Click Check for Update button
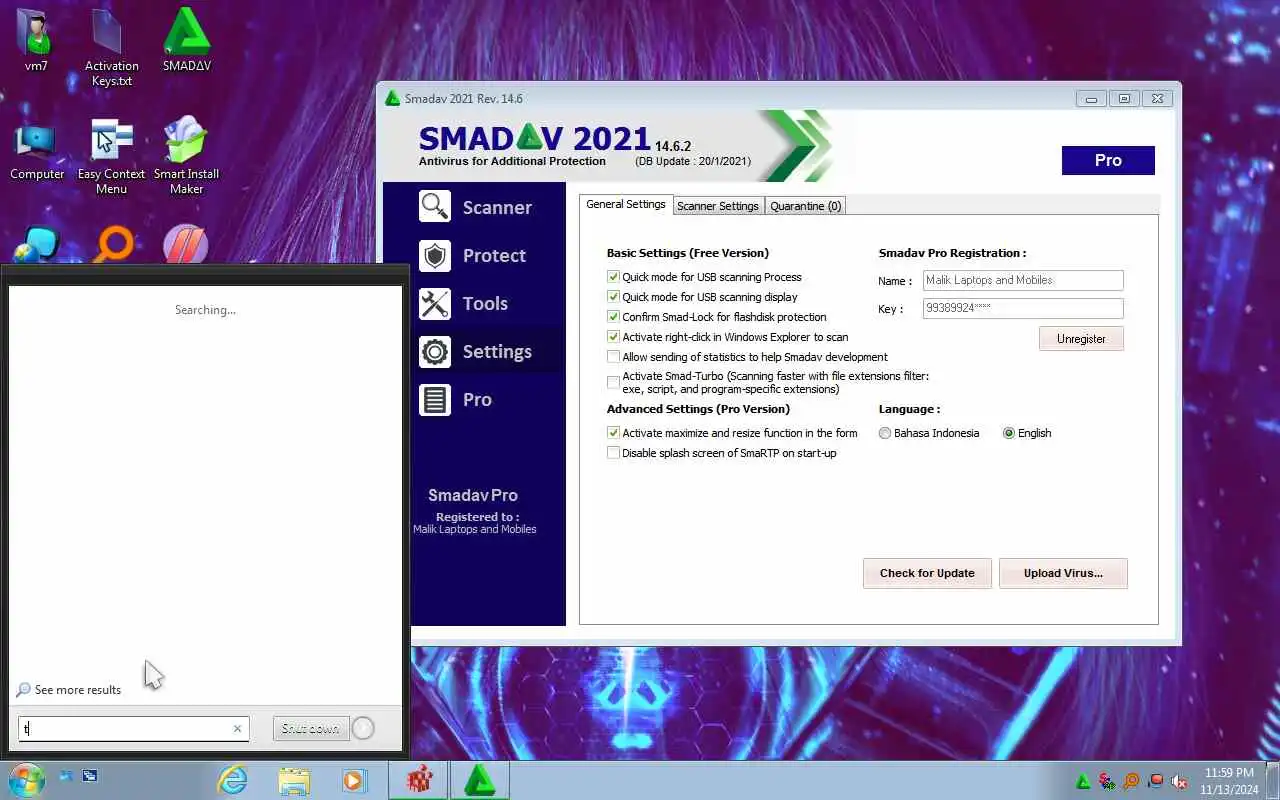Screen dimensions: 1280x800 coord(927,573)
